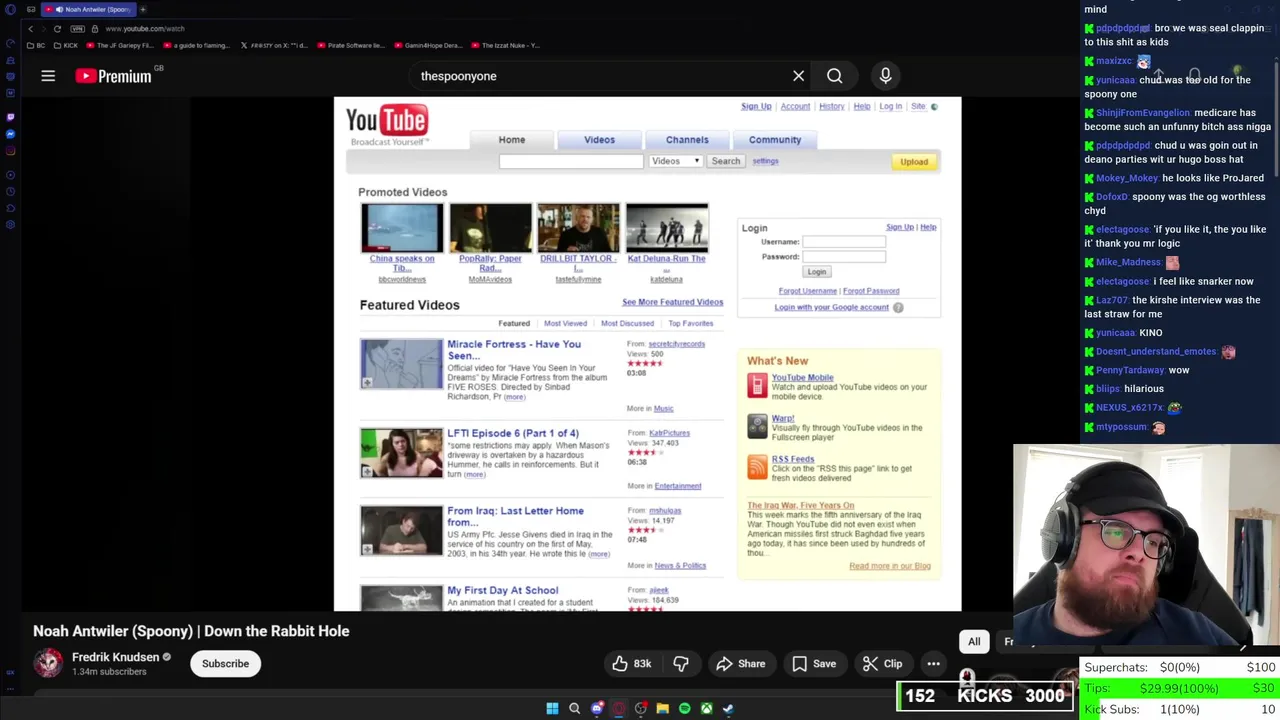
Task: Start voice search with the microphone
Action: pos(885,76)
